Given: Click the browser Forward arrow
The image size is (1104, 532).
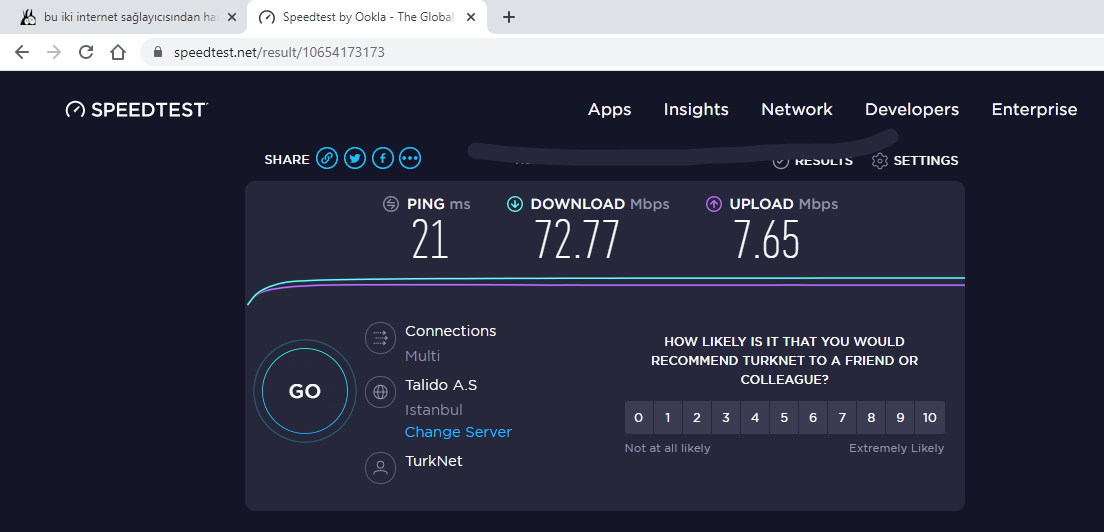Looking at the screenshot, I should (54, 52).
